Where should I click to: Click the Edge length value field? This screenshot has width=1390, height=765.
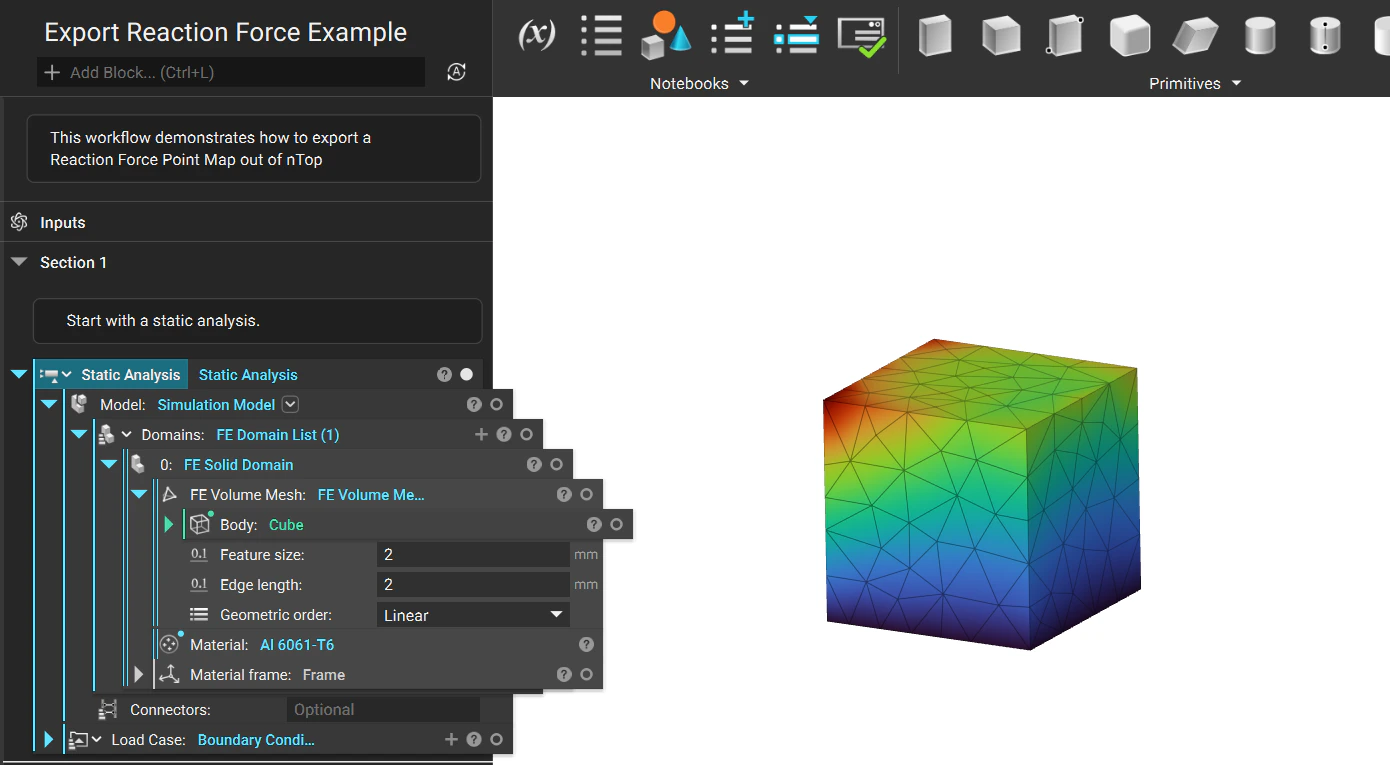click(473, 584)
